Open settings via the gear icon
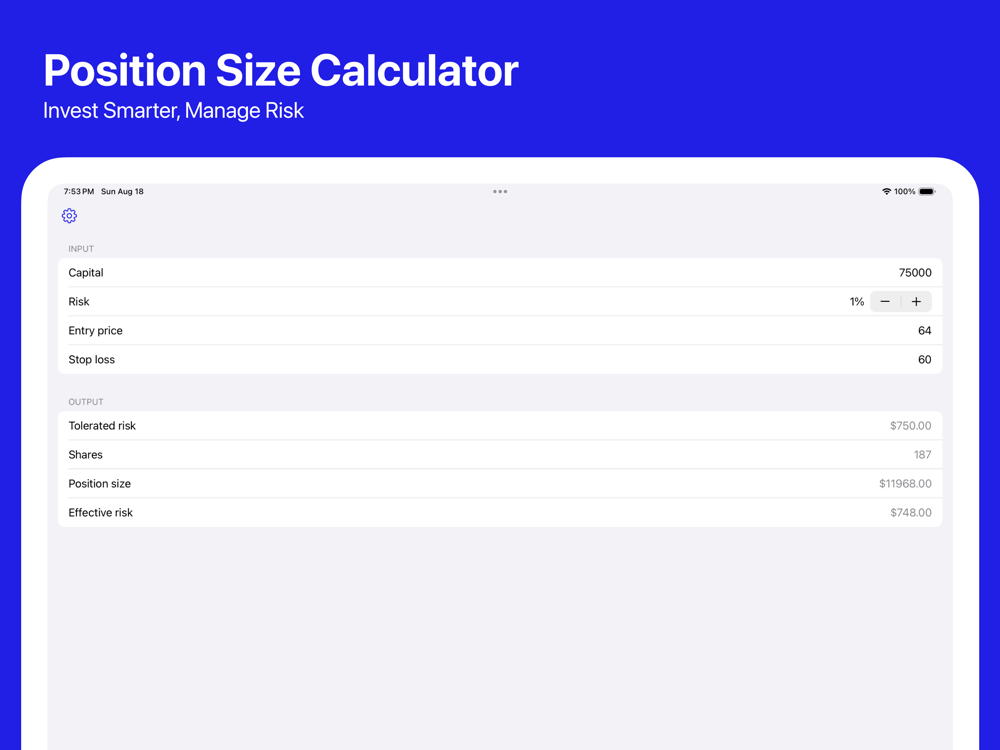 pos(69,216)
